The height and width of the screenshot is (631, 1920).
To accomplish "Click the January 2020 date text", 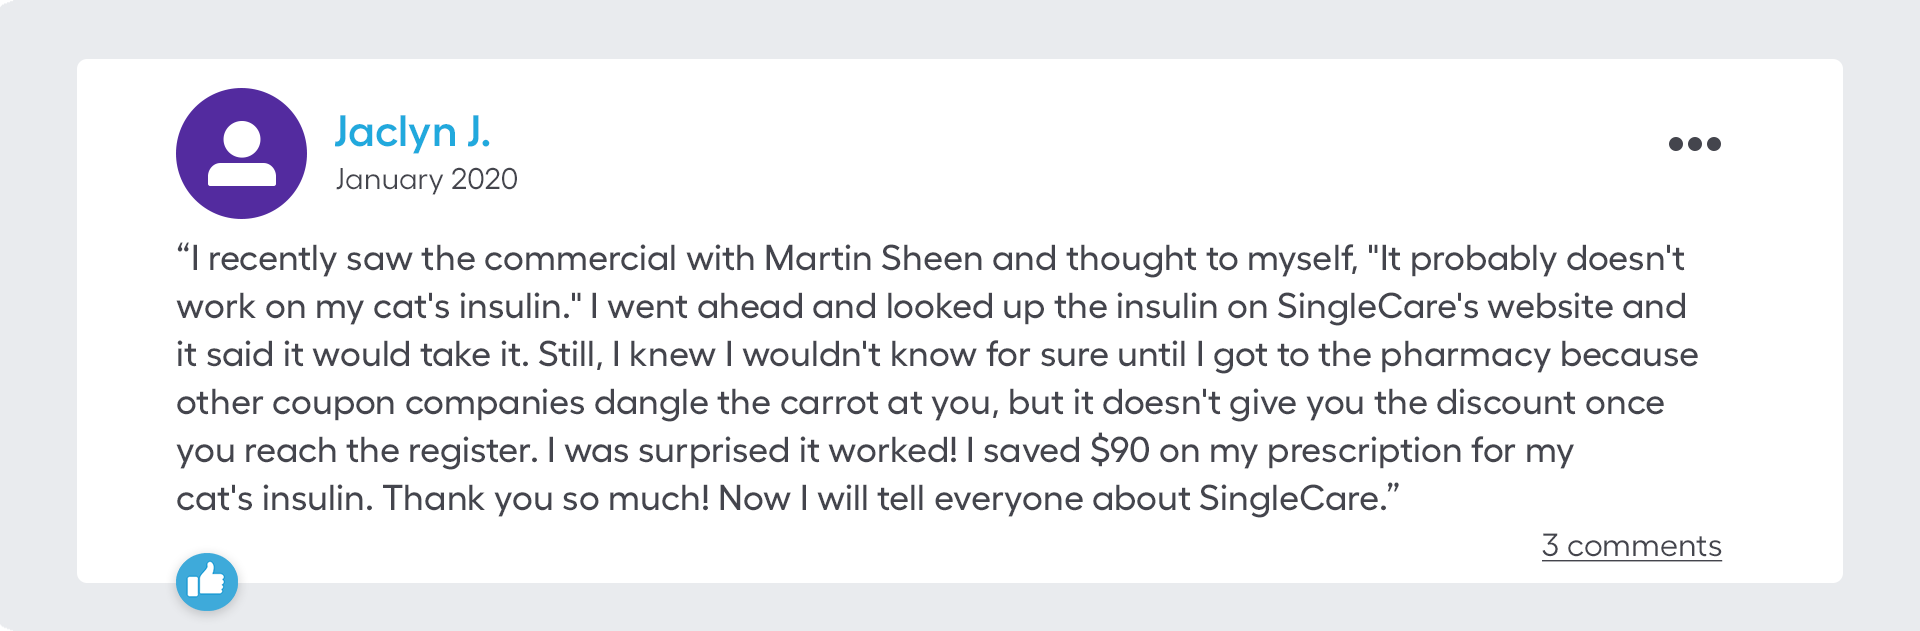I will pos(427,179).
